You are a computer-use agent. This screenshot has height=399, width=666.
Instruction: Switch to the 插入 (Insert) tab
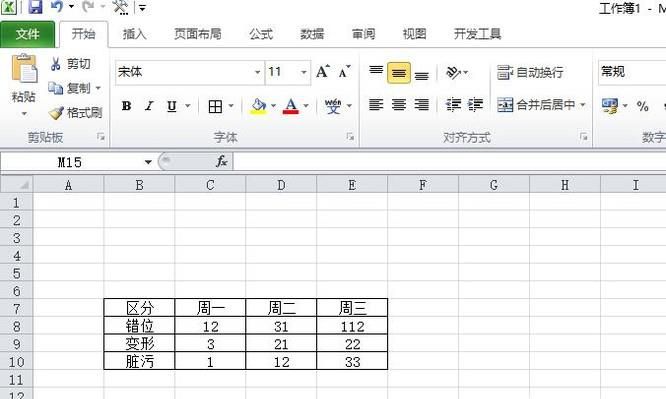[135, 34]
